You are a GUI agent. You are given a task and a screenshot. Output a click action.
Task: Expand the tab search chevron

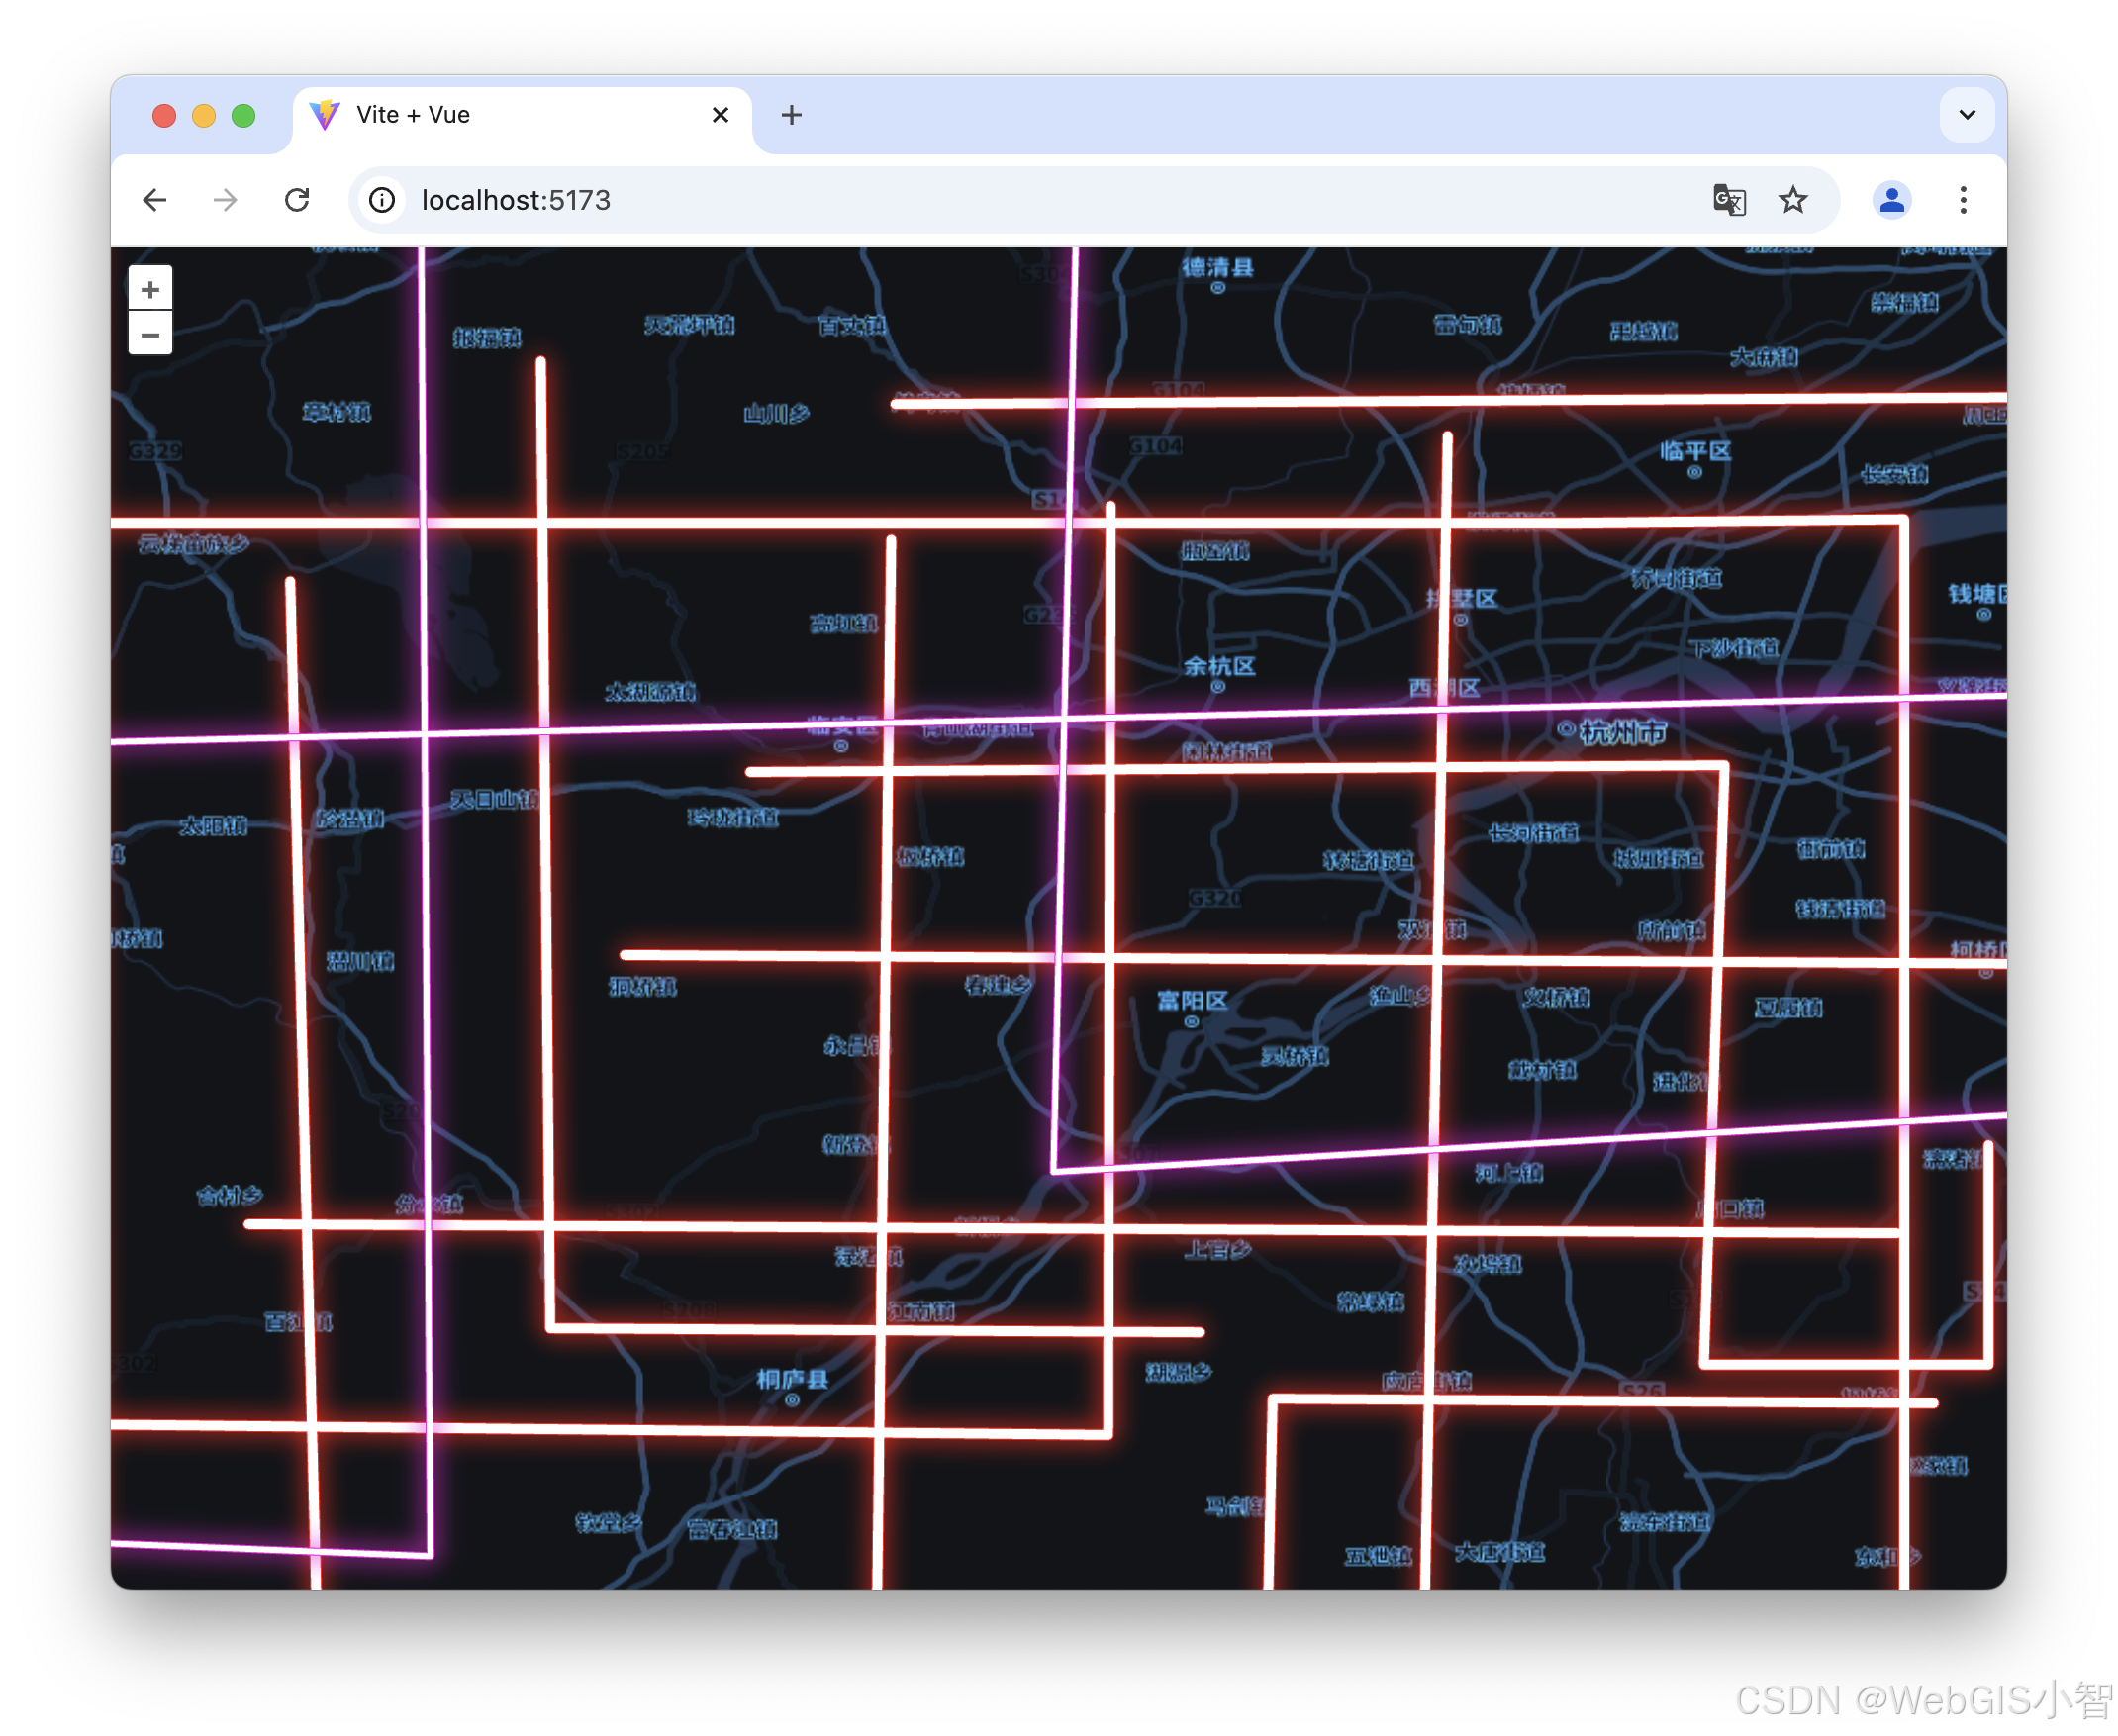[x=1967, y=115]
